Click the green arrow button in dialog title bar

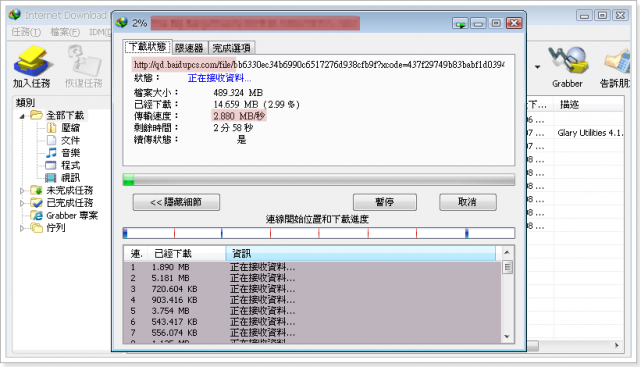click(x=460, y=24)
